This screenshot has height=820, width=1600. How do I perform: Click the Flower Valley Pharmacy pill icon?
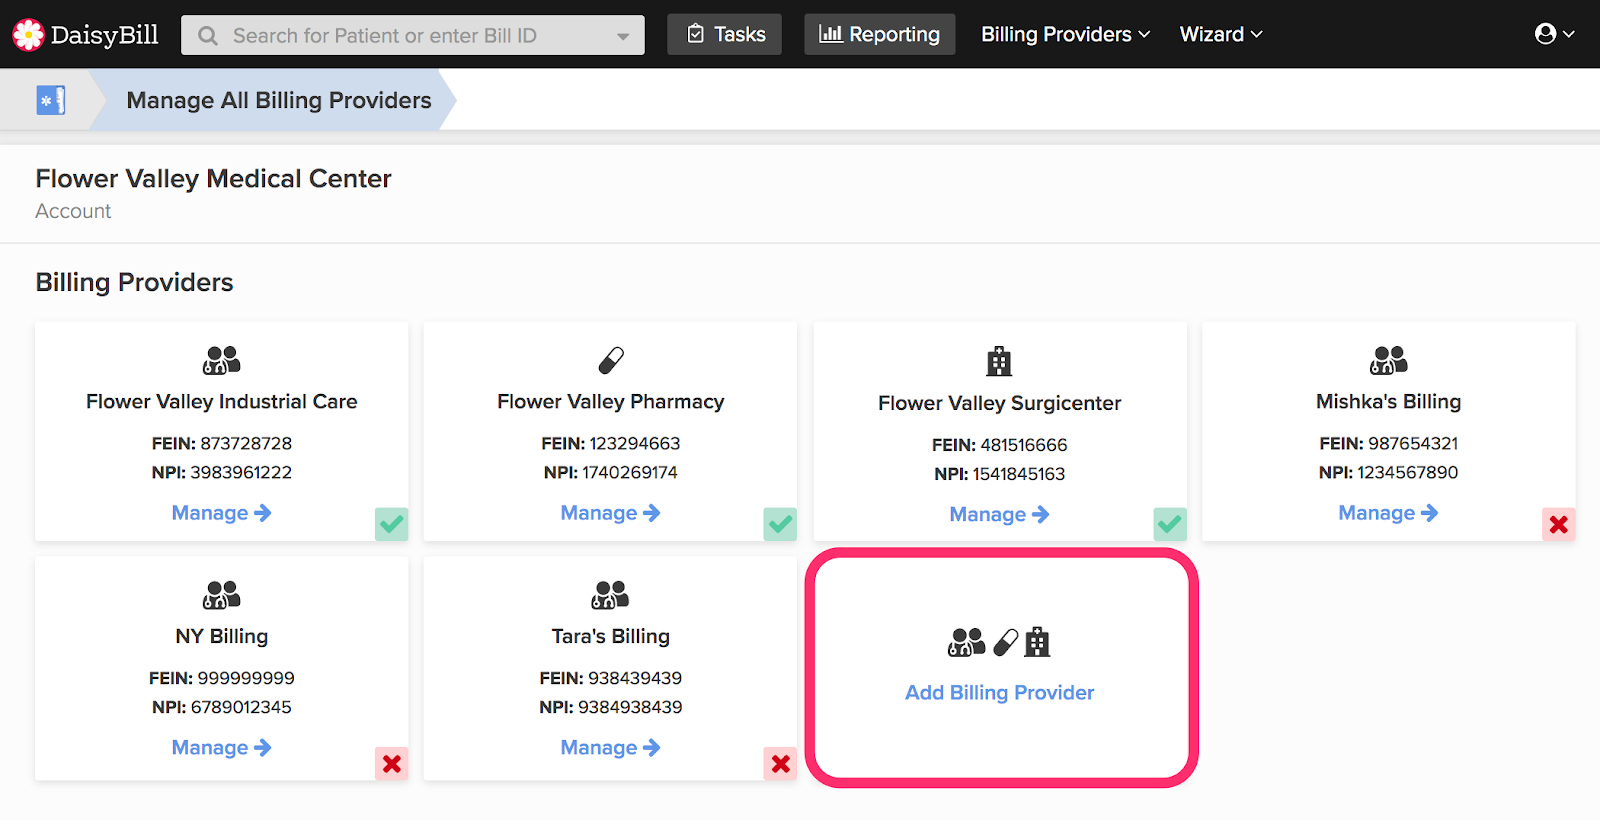pos(611,360)
